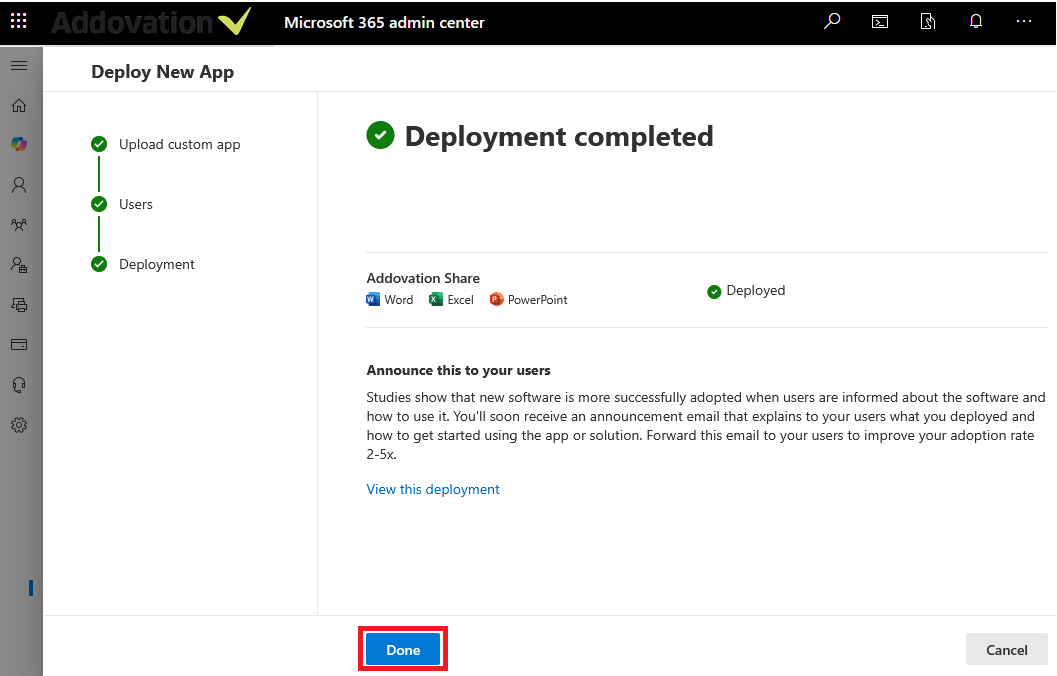Image resolution: width=1057 pixels, height=676 pixels.
Task: Open Resources printer icon in sidebar
Action: [x=19, y=304]
